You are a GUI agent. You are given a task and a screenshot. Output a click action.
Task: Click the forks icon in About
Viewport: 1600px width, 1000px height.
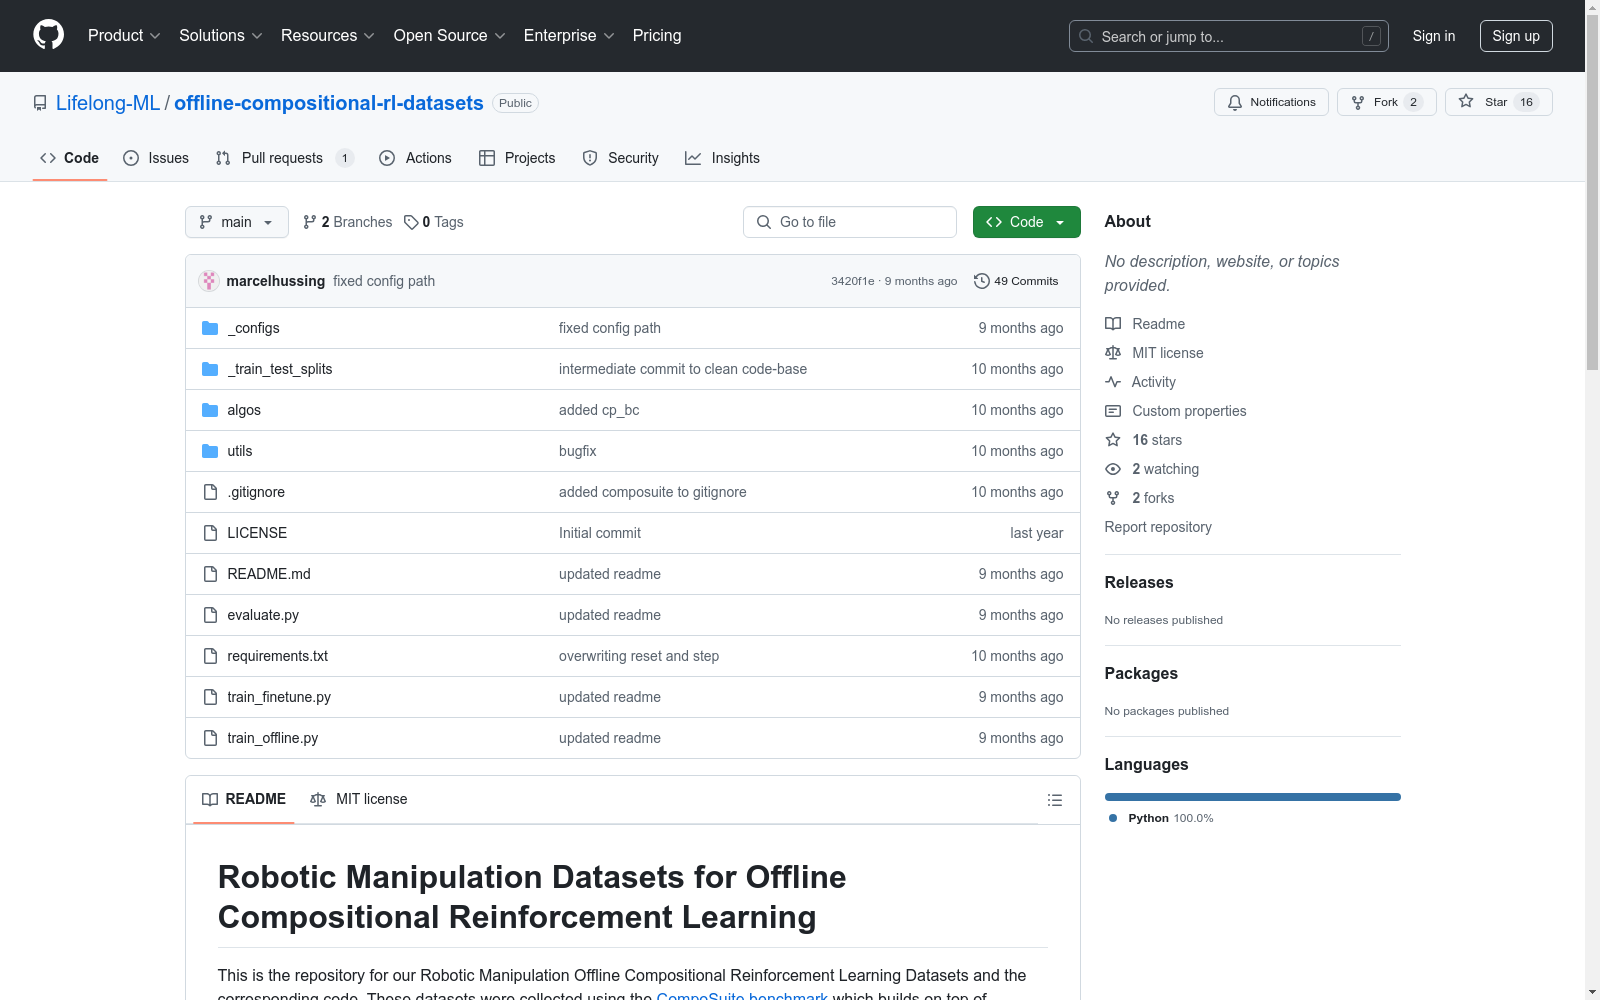(x=1113, y=498)
